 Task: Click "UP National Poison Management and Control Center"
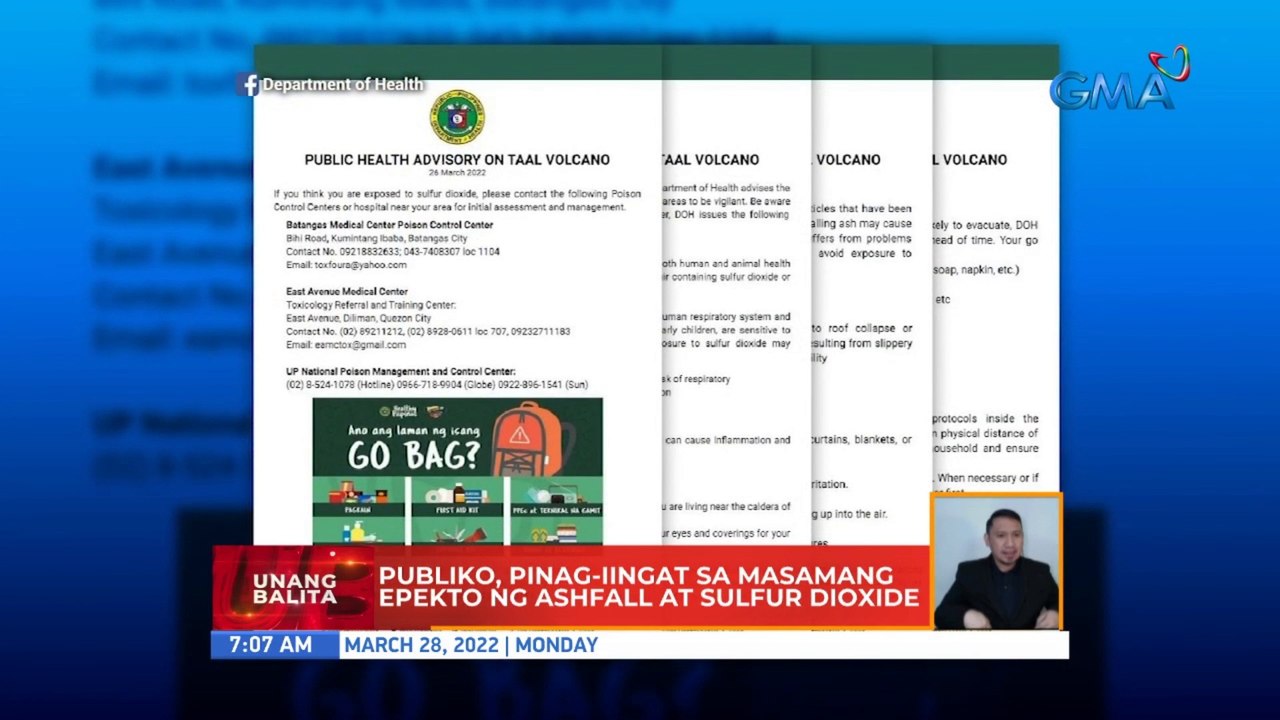(x=401, y=372)
